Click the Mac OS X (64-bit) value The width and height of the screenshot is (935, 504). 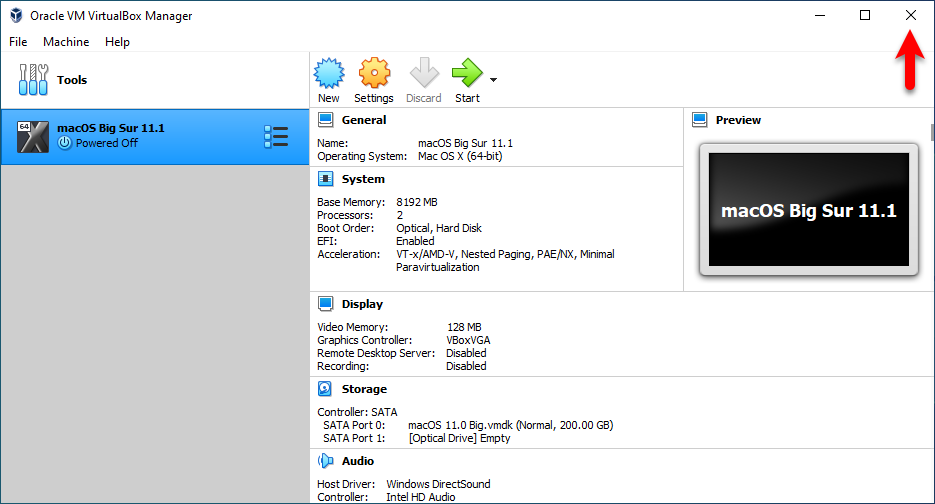(x=460, y=156)
